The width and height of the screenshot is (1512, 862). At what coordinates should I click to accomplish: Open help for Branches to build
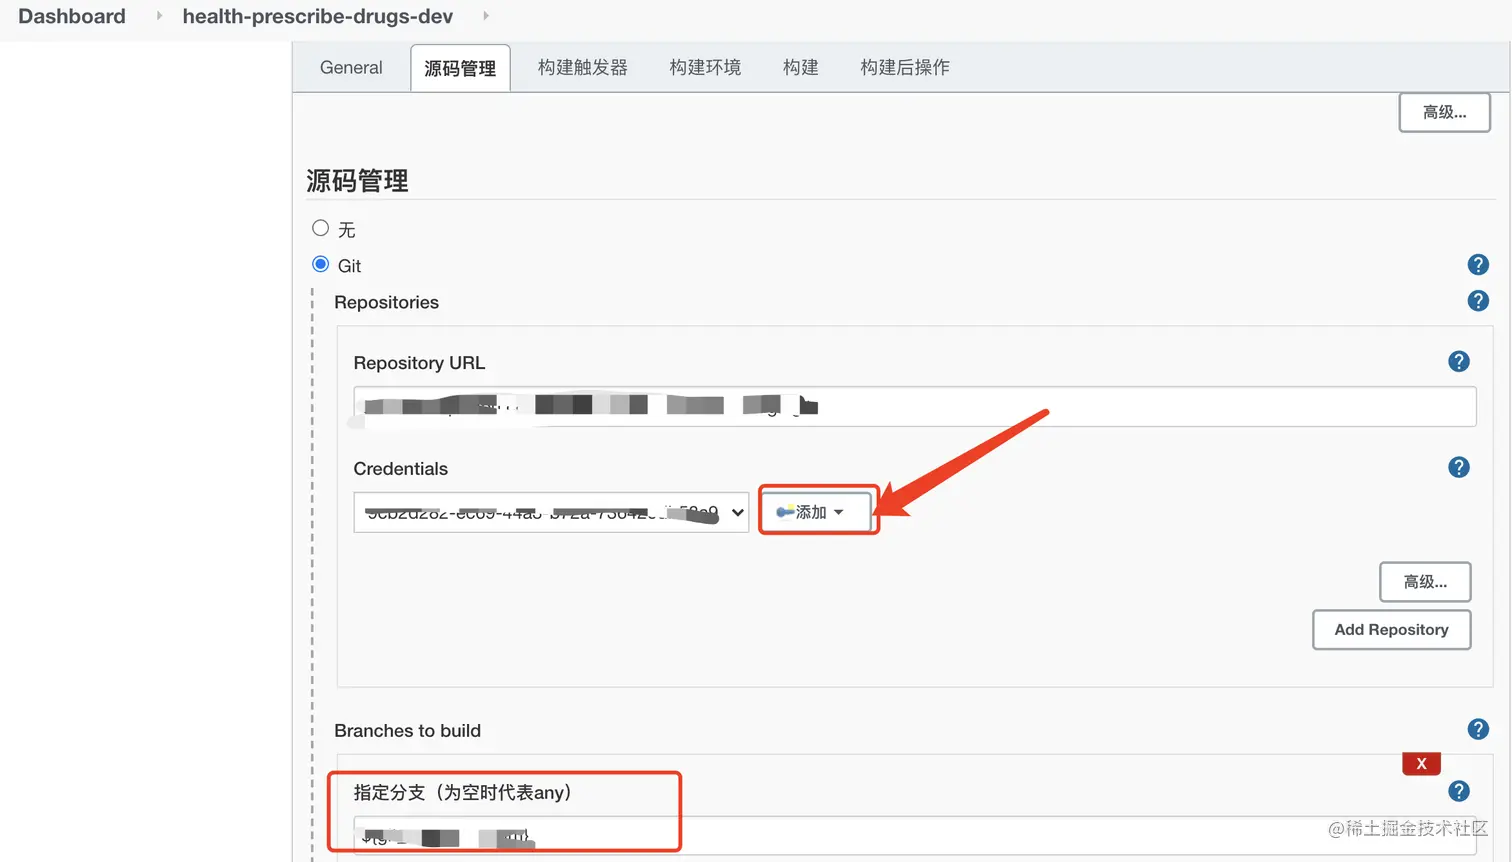[x=1478, y=729]
